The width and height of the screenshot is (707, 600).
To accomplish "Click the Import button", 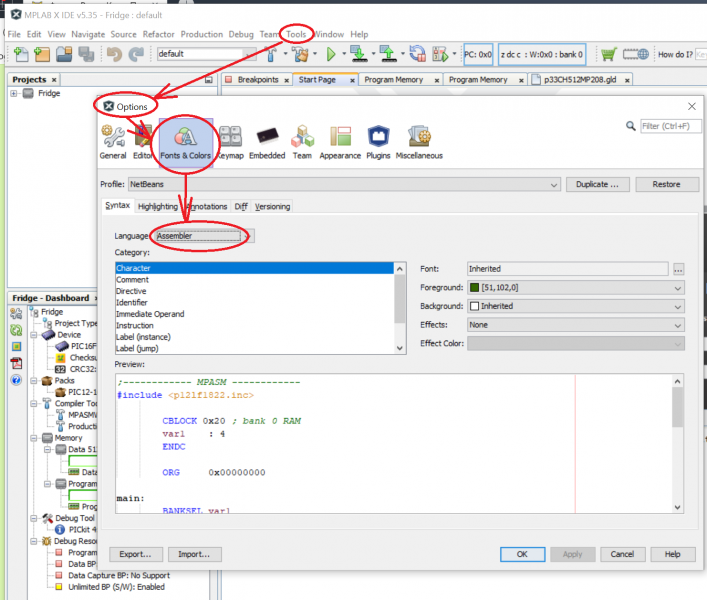I will pos(194,554).
